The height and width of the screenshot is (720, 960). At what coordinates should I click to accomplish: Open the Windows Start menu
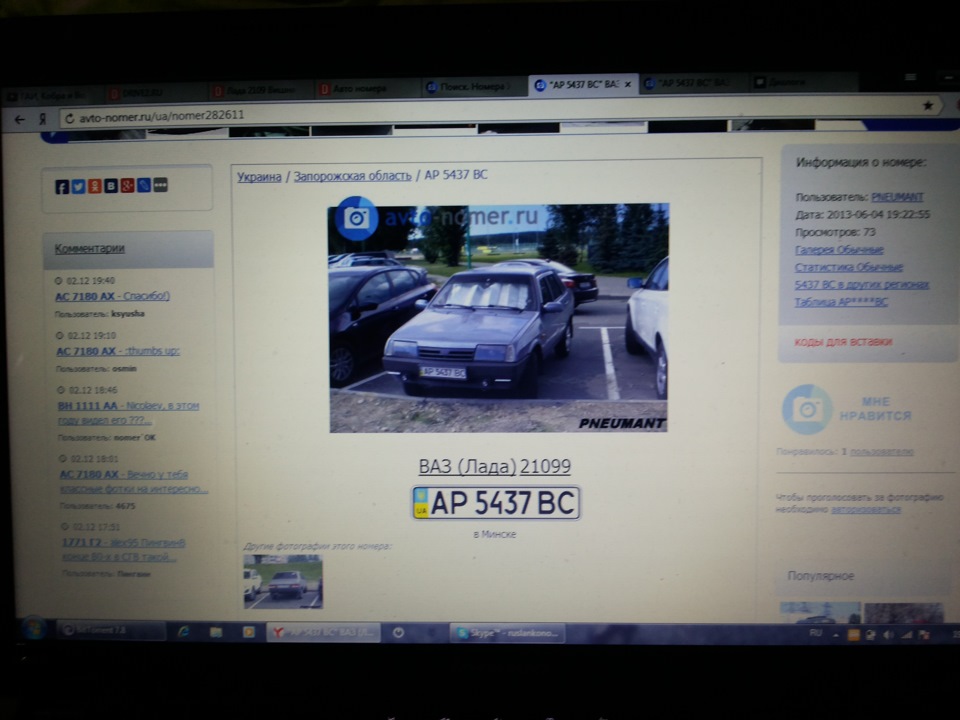[x=34, y=628]
